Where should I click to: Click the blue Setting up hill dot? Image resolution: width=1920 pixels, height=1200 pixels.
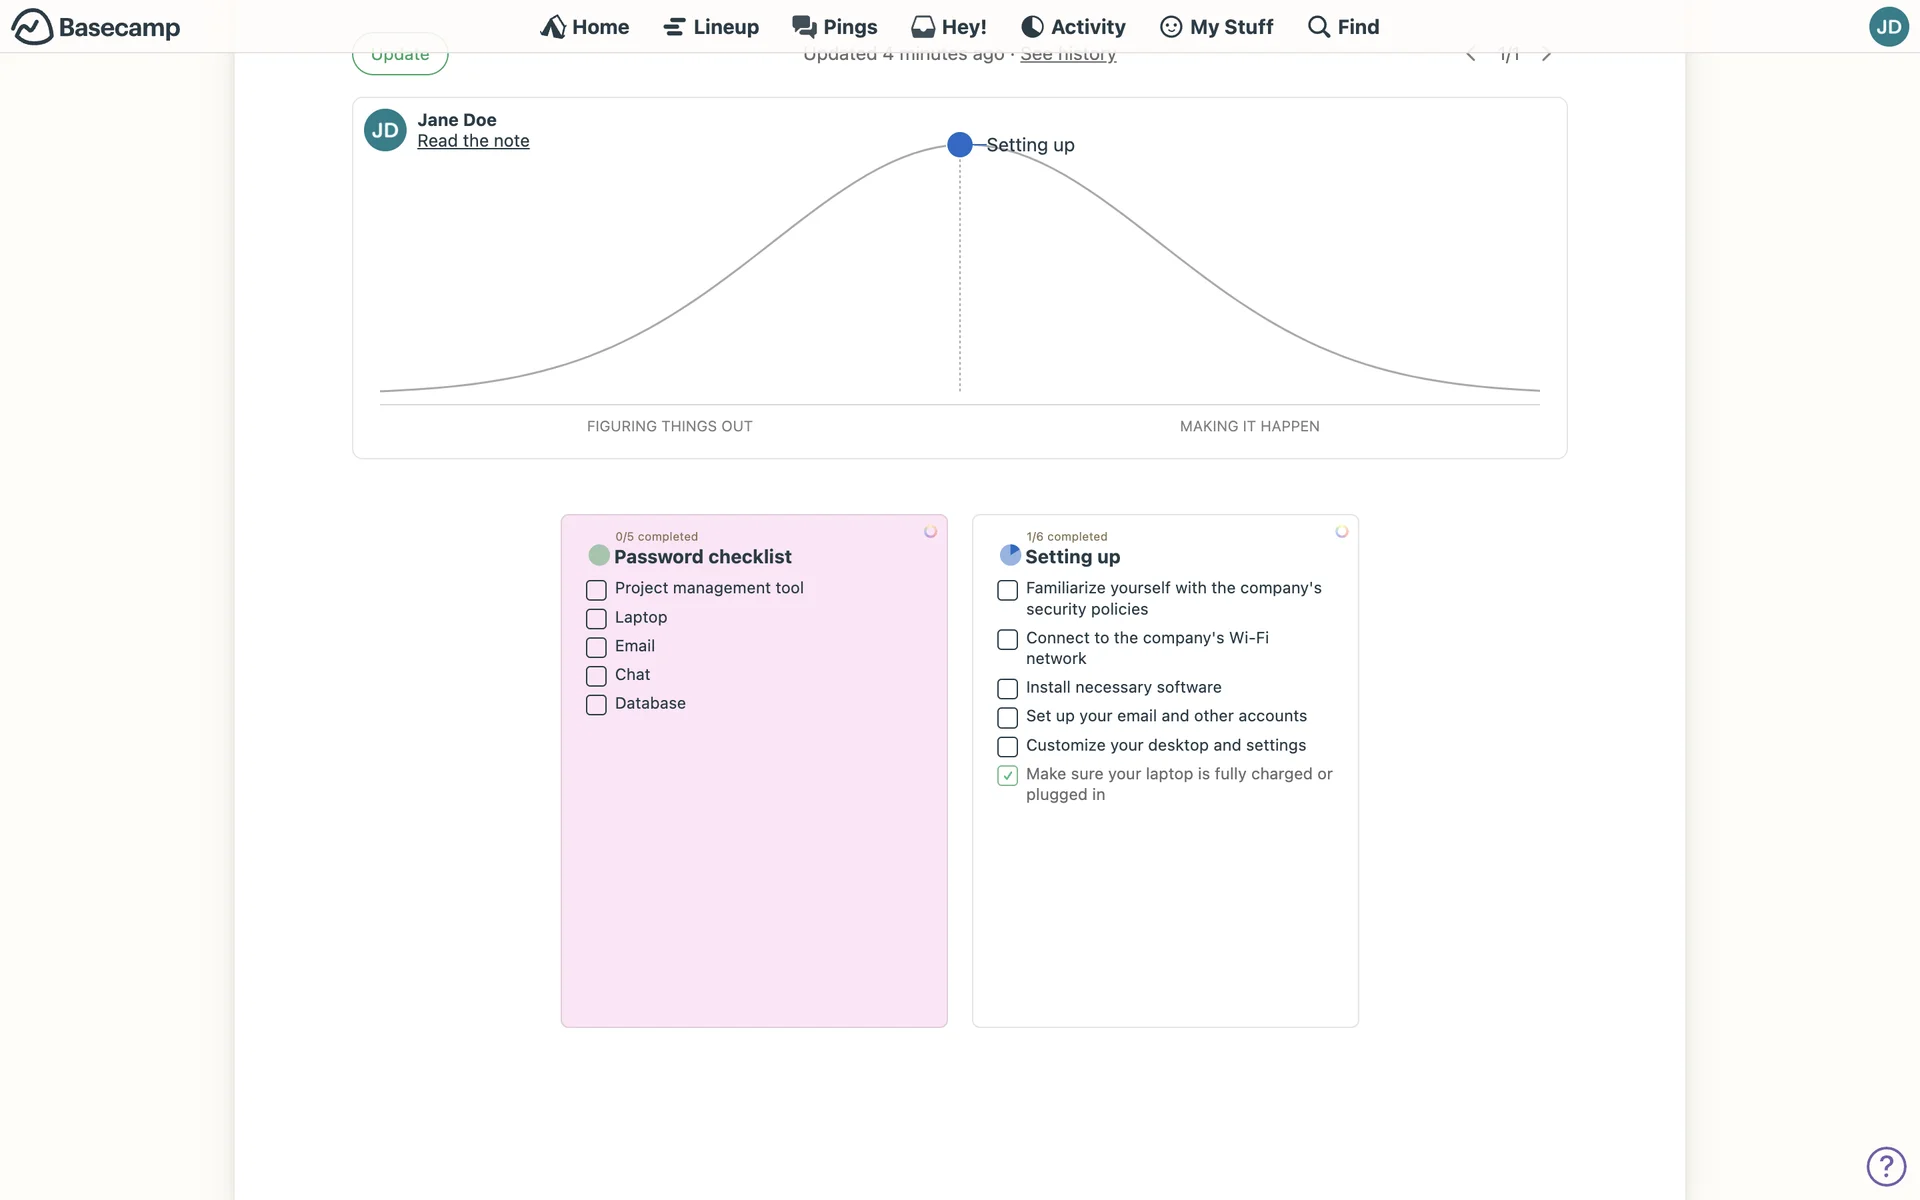[959, 145]
